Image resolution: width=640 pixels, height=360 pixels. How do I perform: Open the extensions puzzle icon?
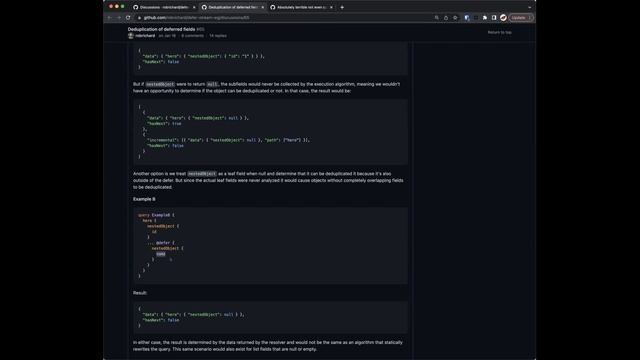click(x=484, y=18)
